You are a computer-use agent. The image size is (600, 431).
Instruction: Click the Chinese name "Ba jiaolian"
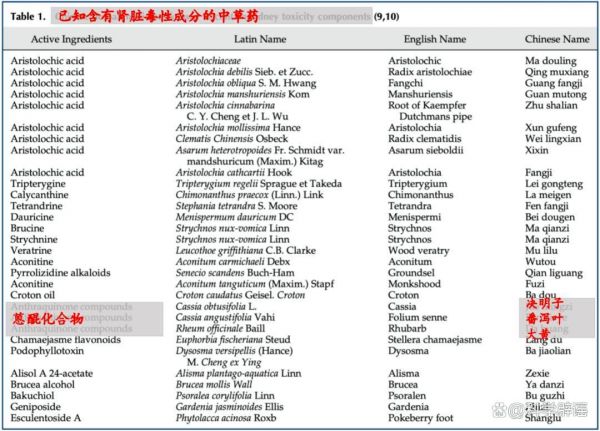click(x=548, y=351)
